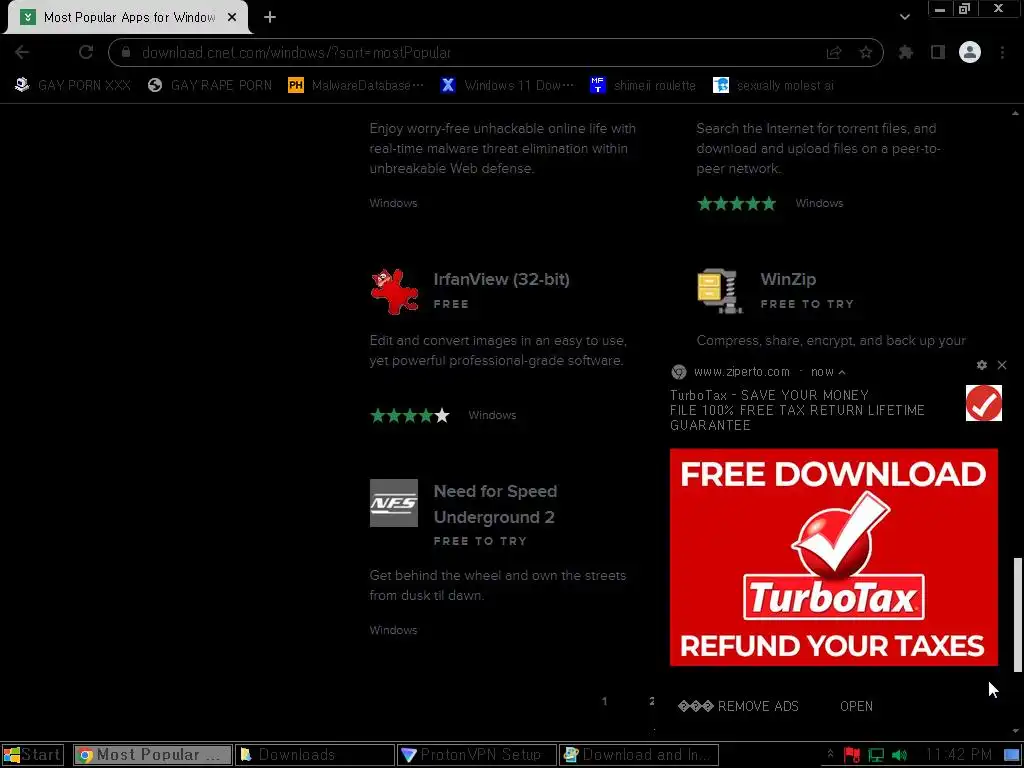Click the FREE label under IrfanView
Viewport: 1024px width, 768px height.
tap(451, 304)
